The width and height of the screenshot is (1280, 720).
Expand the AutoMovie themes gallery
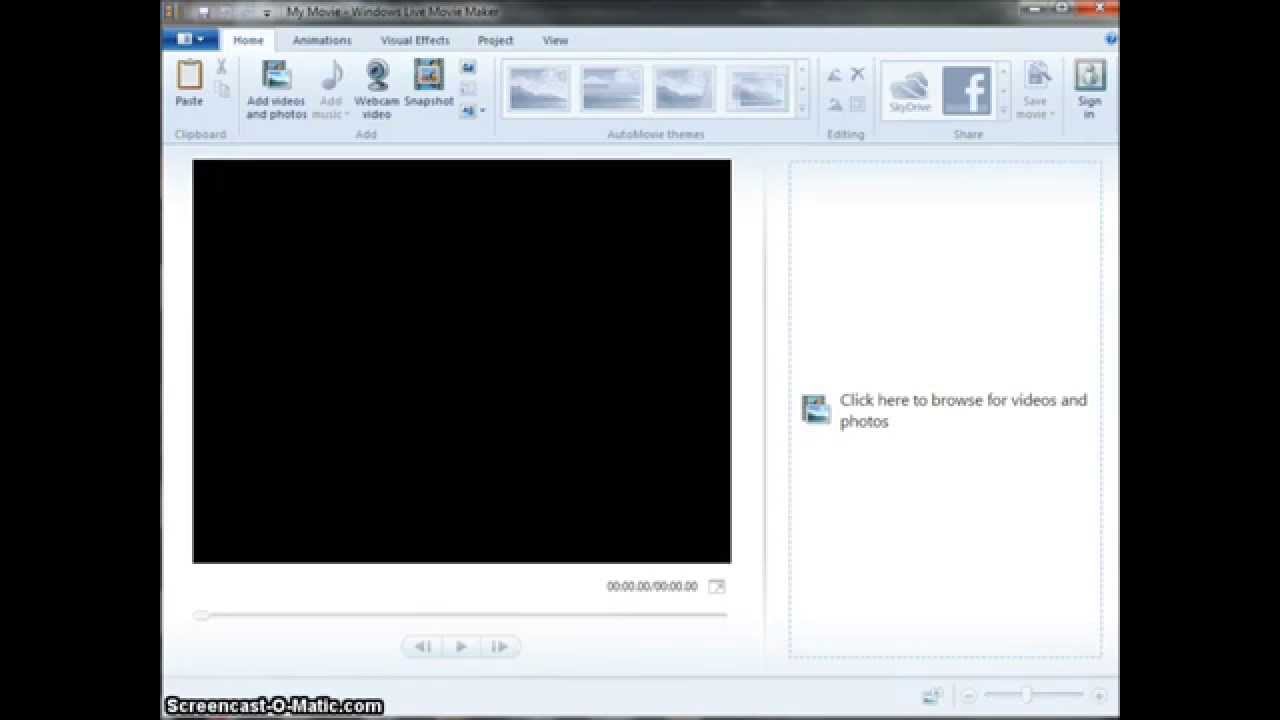coord(802,108)
